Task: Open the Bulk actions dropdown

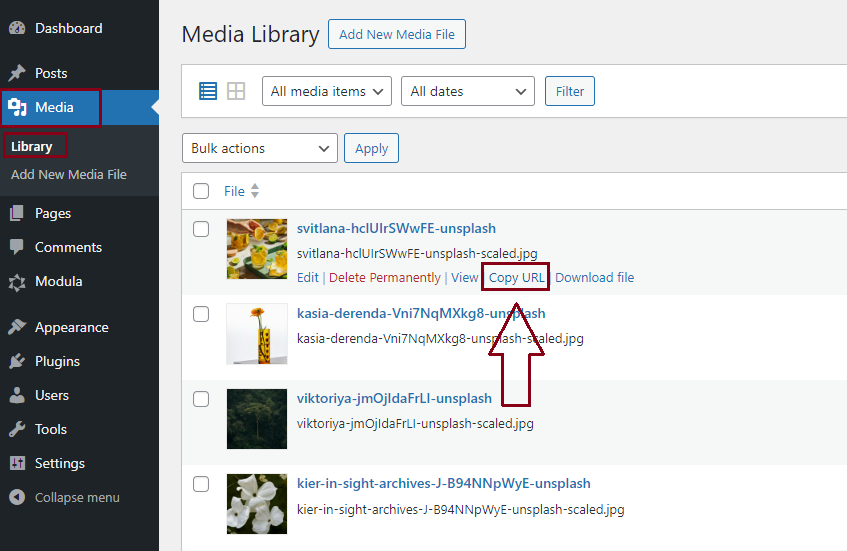Action: (260, 148)
